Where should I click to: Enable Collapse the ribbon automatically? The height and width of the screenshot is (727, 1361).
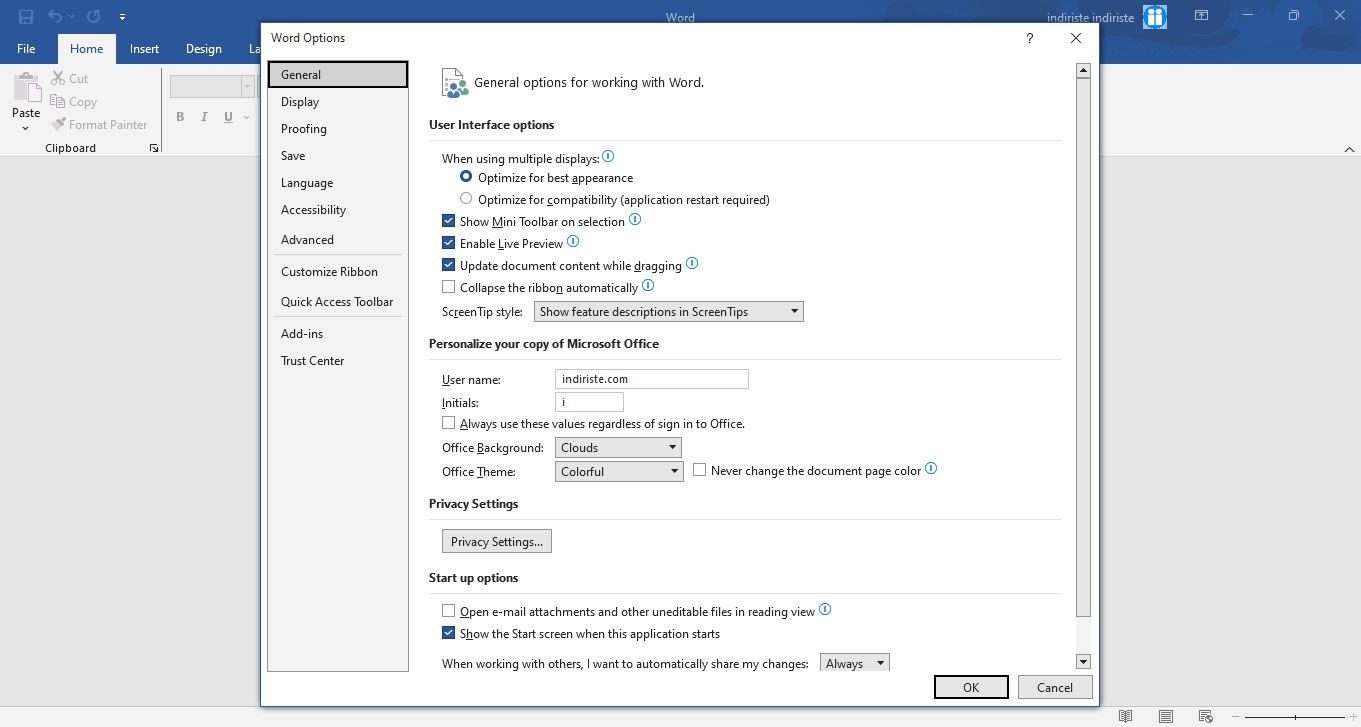[x=448, y=287]
